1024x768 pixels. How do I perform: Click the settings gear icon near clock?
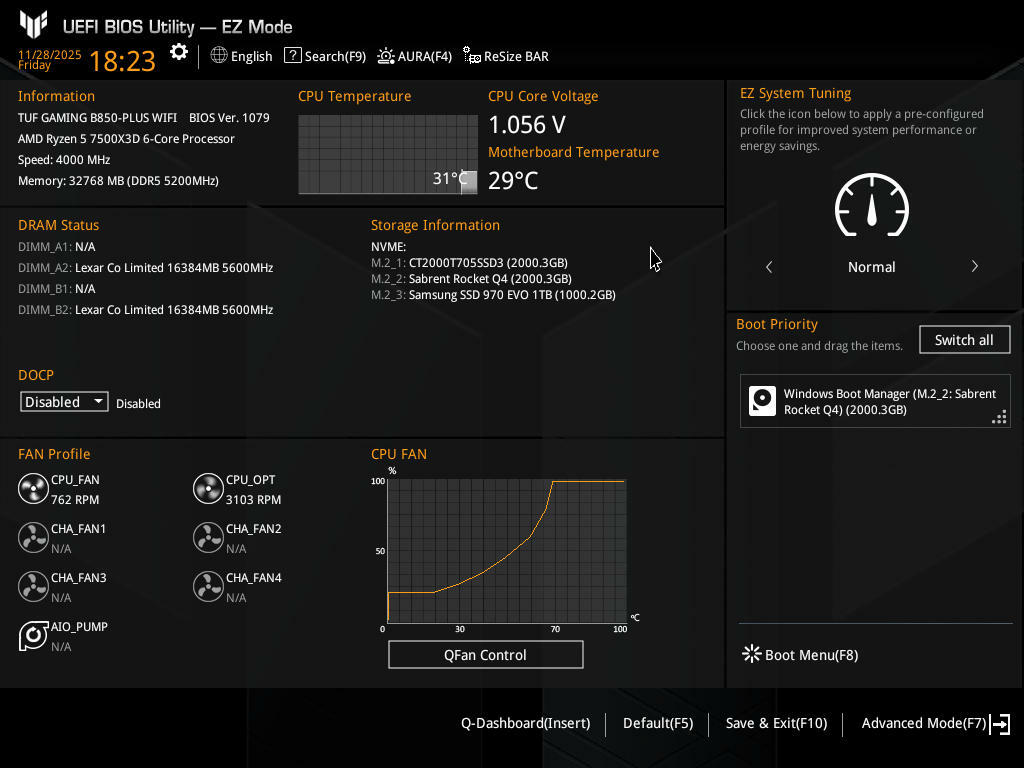[x=179, y=53]
